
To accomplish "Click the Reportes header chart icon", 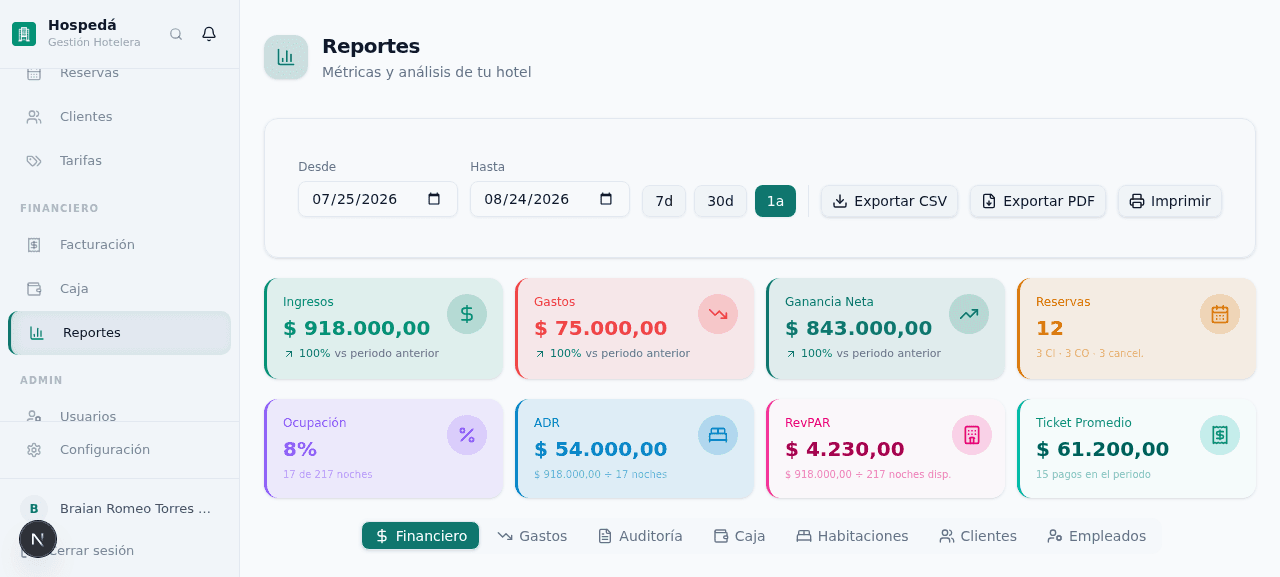I will coord(286,57).
